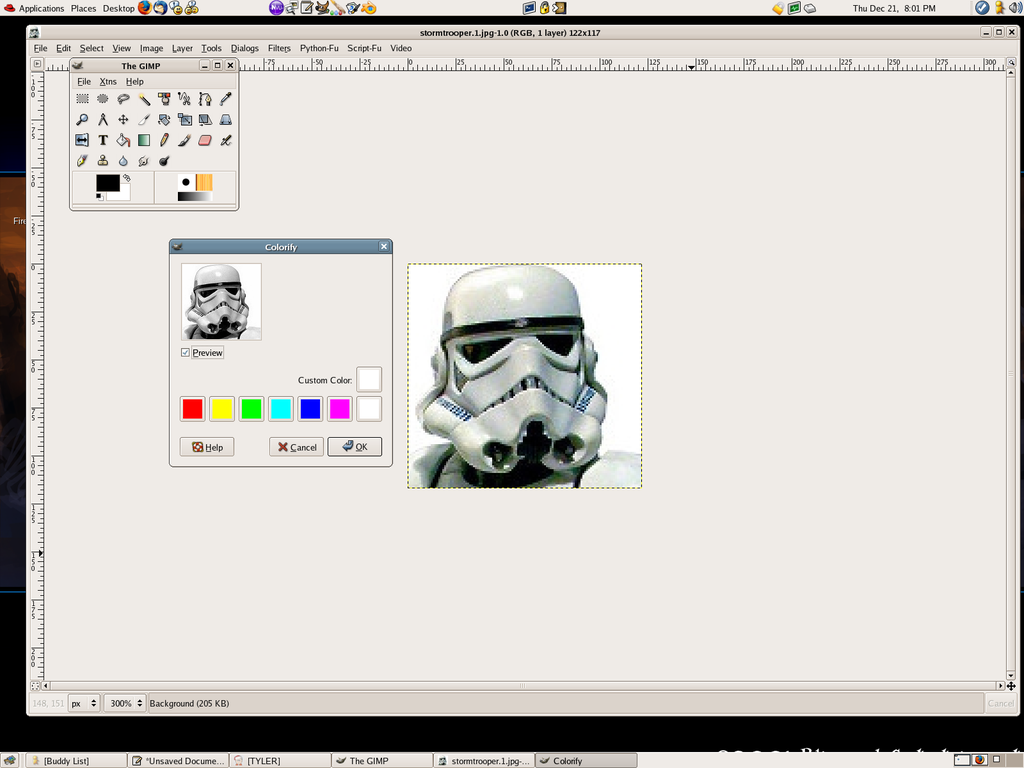Pick the Fuzzy Select magic wand tool

(143, 98)
